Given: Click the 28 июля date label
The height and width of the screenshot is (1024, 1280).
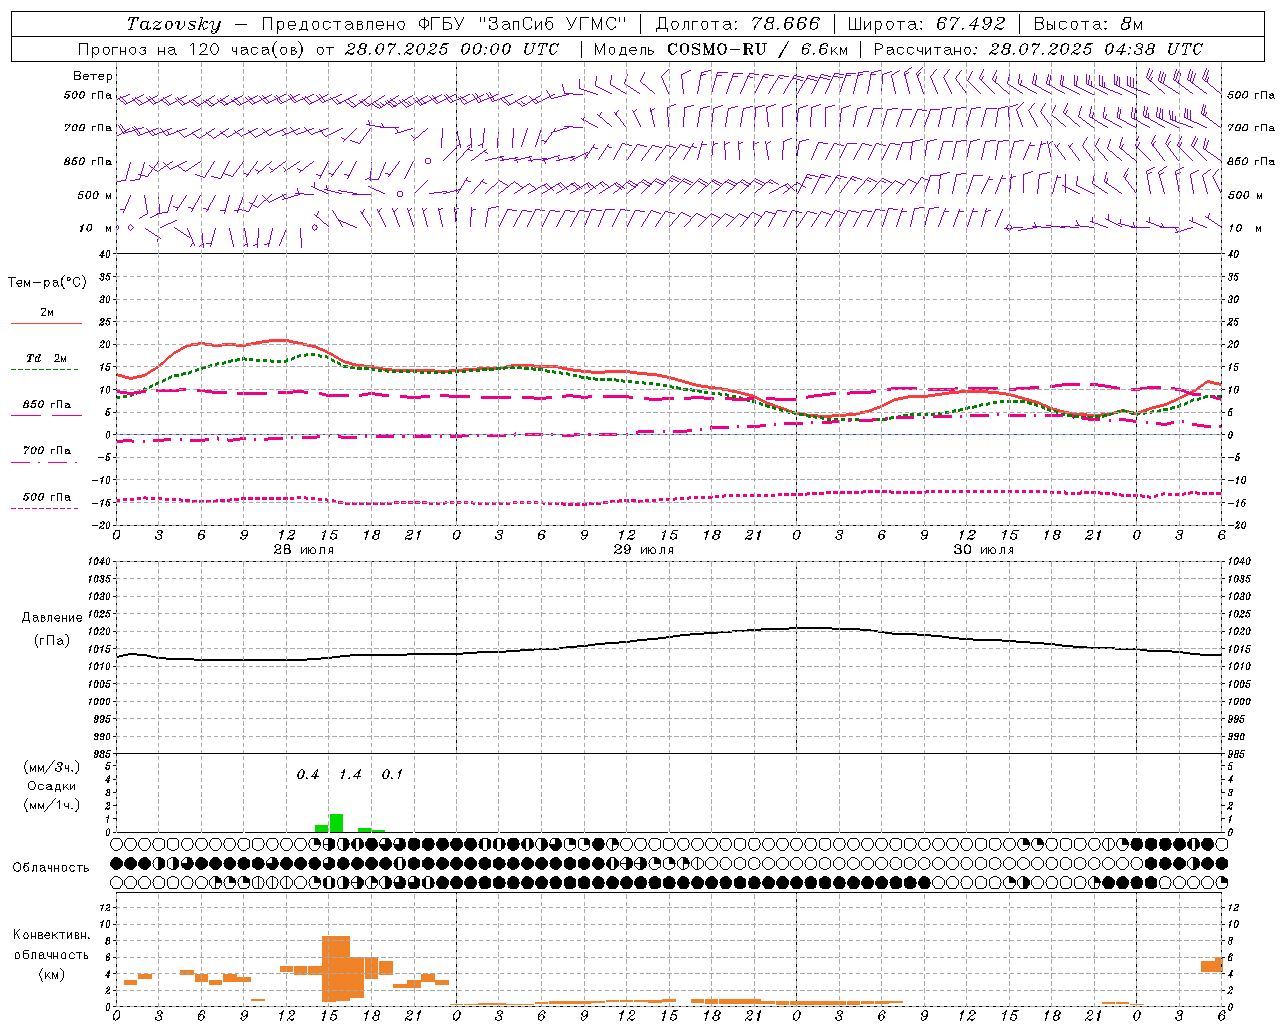Looking at the screenshot, I should point(304,550).
